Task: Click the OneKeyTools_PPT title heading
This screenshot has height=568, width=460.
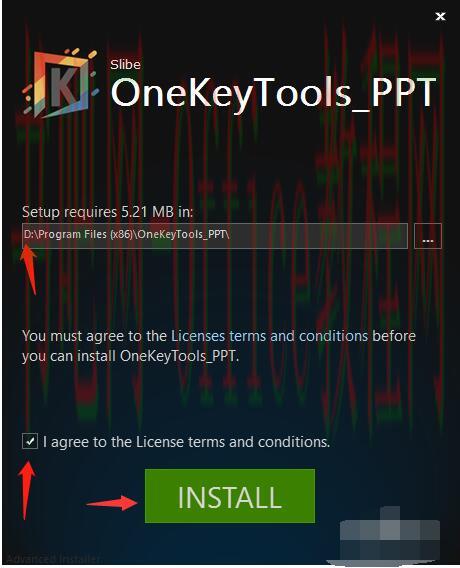Action: (274, 93)
